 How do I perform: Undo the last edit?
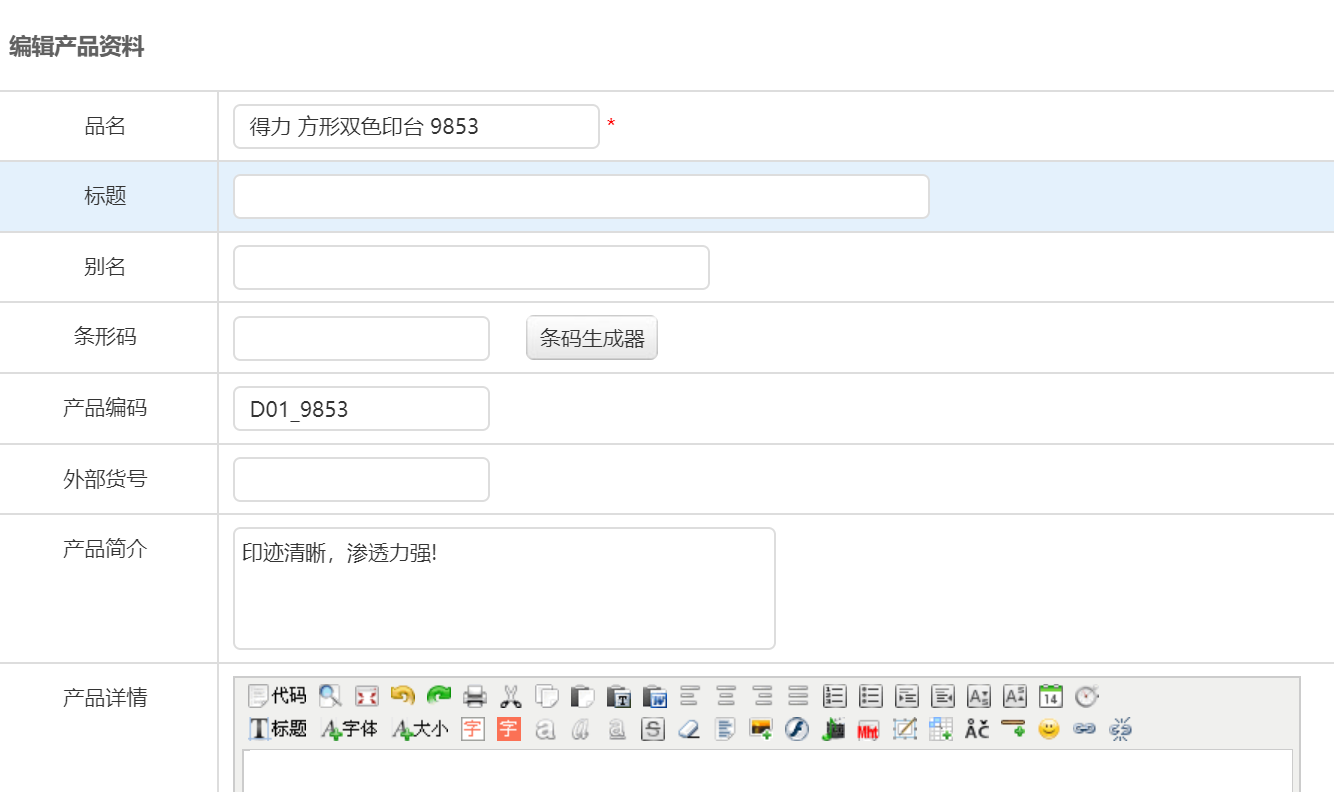tap(402, 696)
